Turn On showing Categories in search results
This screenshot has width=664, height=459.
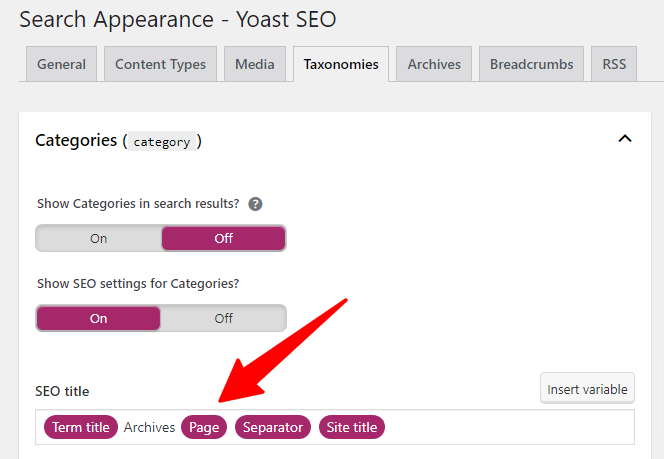(98, 238)
